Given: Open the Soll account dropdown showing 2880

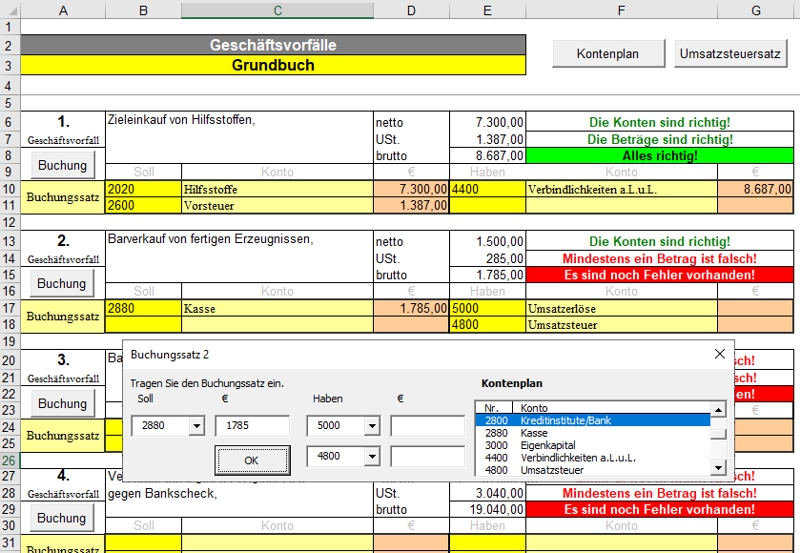Looking at the screenshot, I should pos(196,427).
